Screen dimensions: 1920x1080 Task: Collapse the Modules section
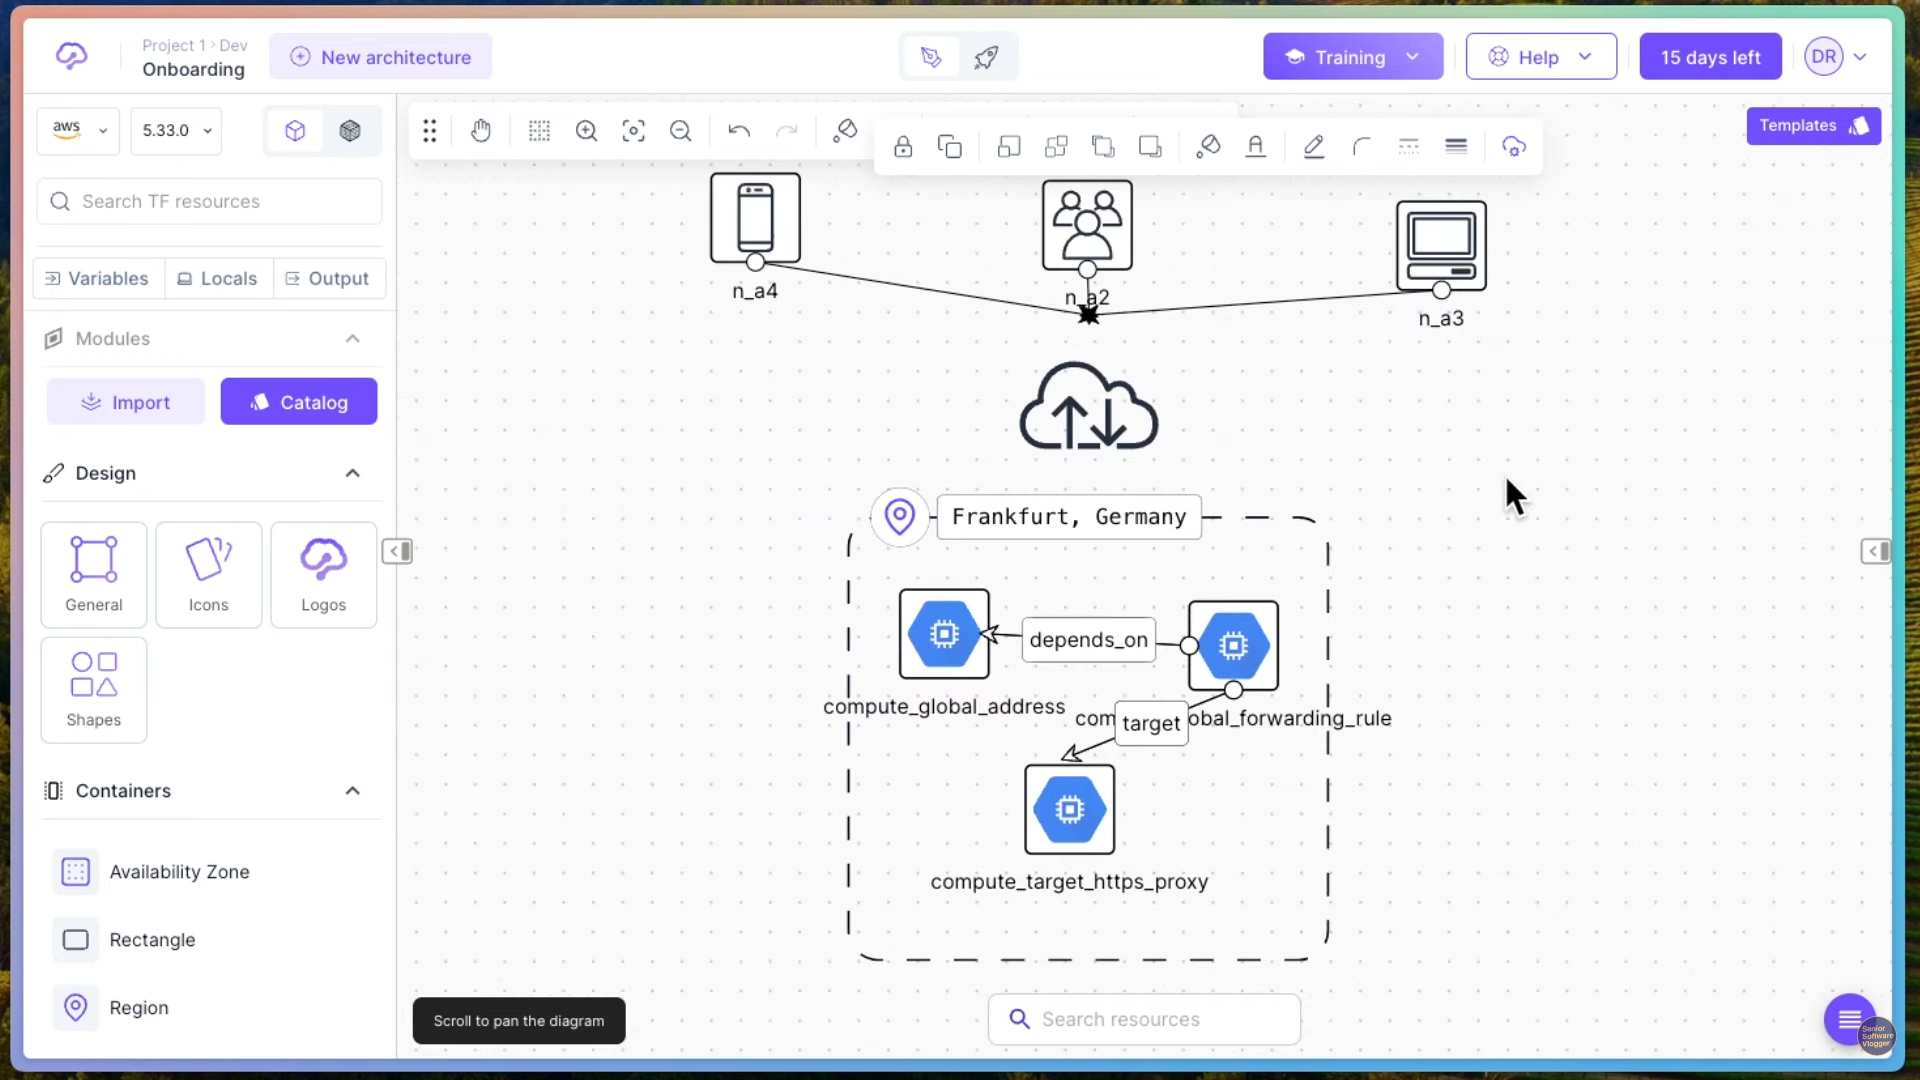coord(353,339)
